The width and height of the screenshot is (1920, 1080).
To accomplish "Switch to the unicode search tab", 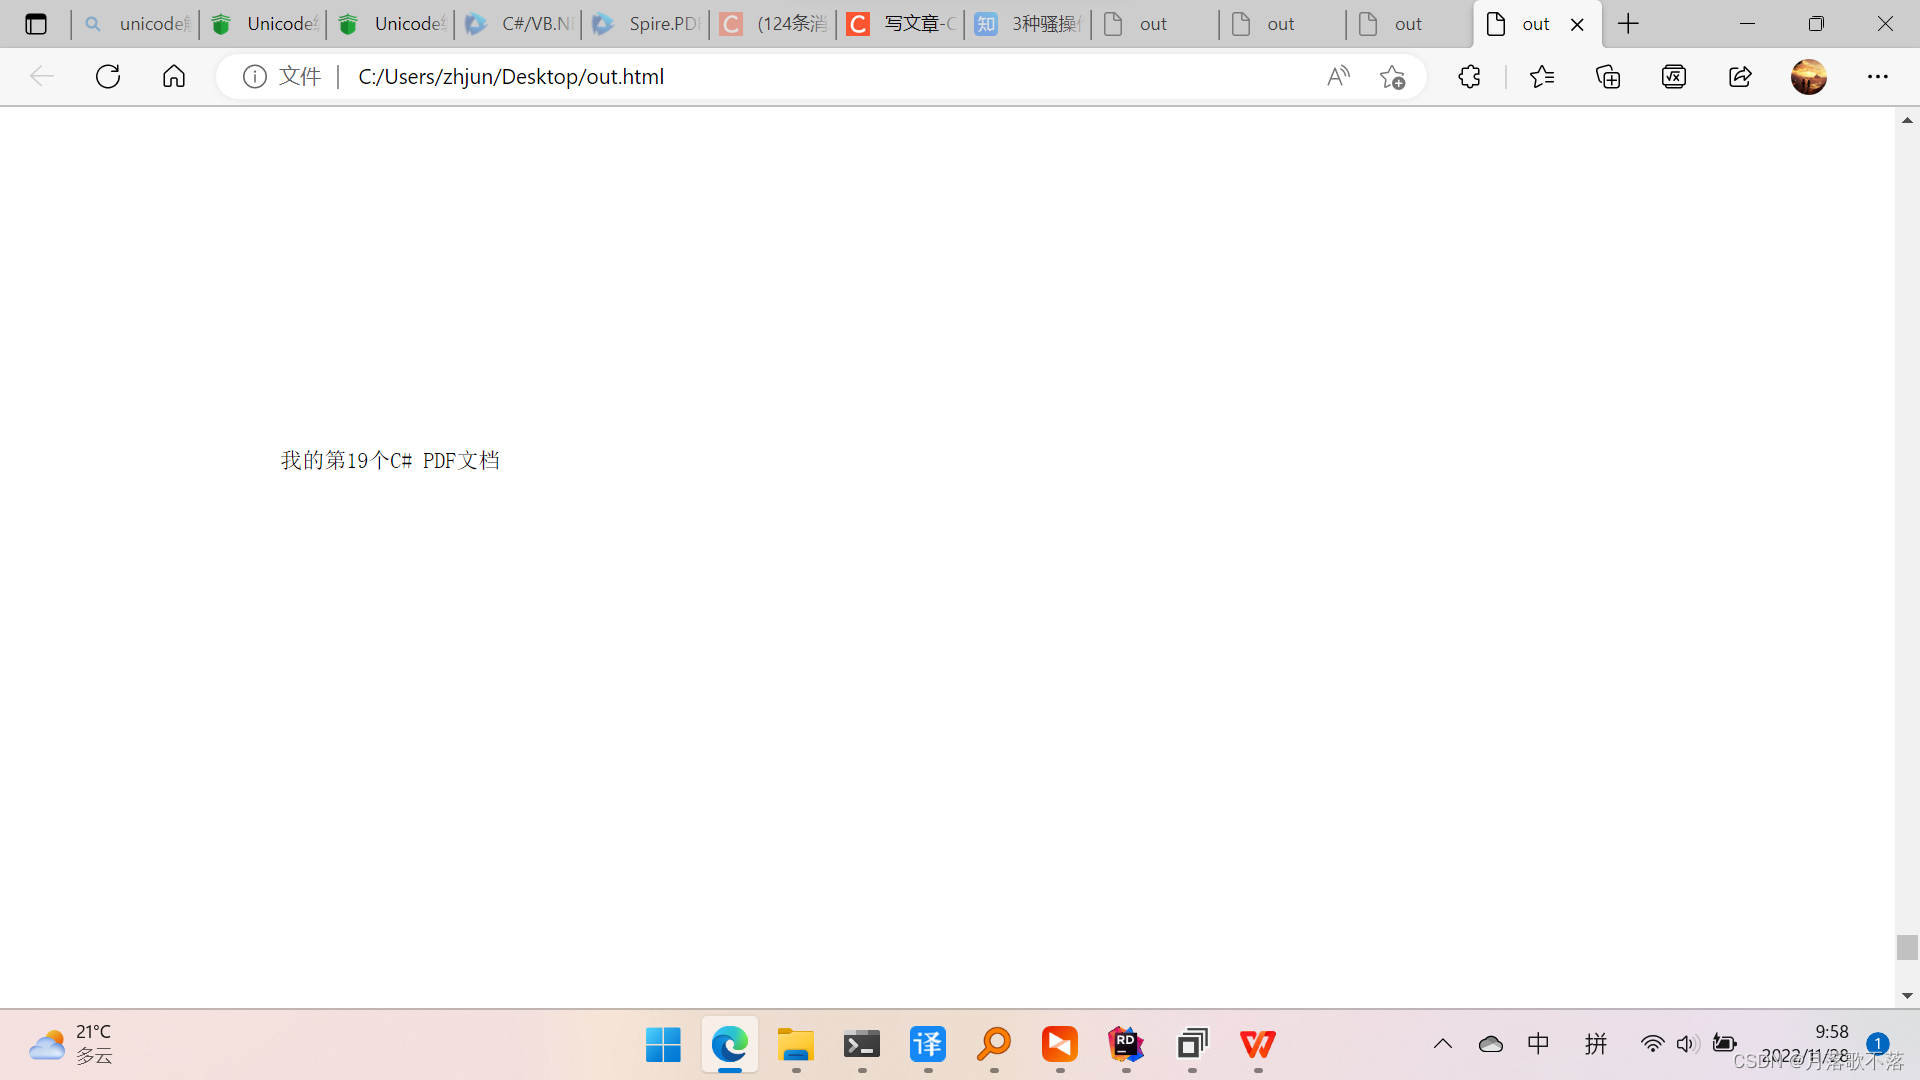I will point(135,24).
